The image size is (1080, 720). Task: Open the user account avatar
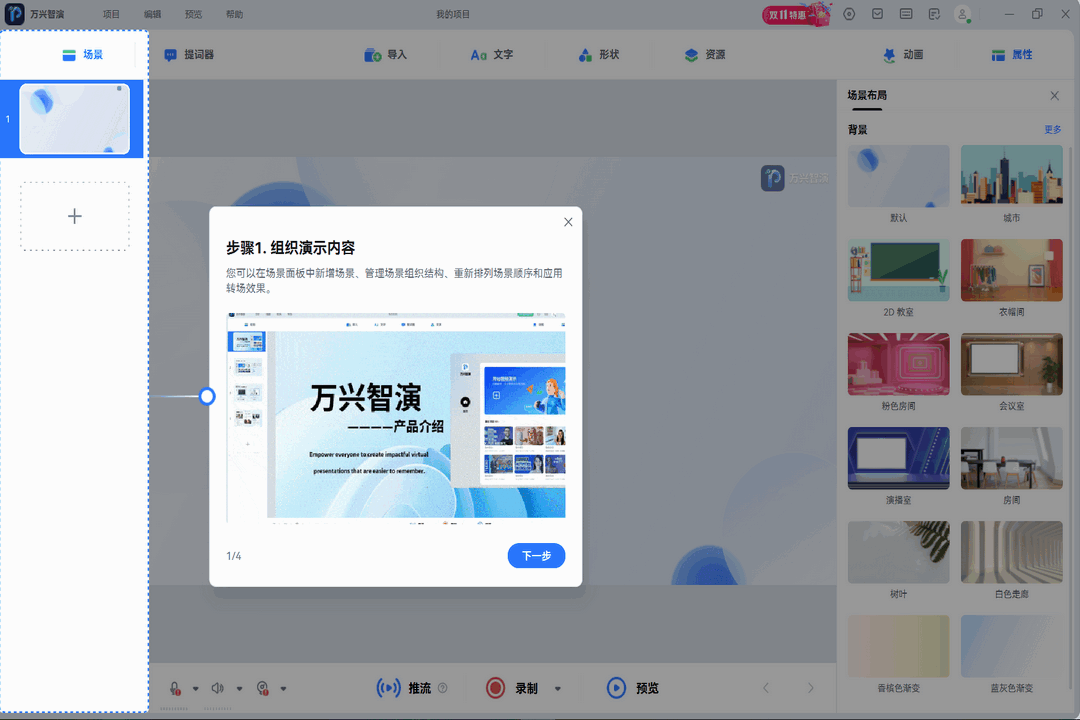(963, 14)
